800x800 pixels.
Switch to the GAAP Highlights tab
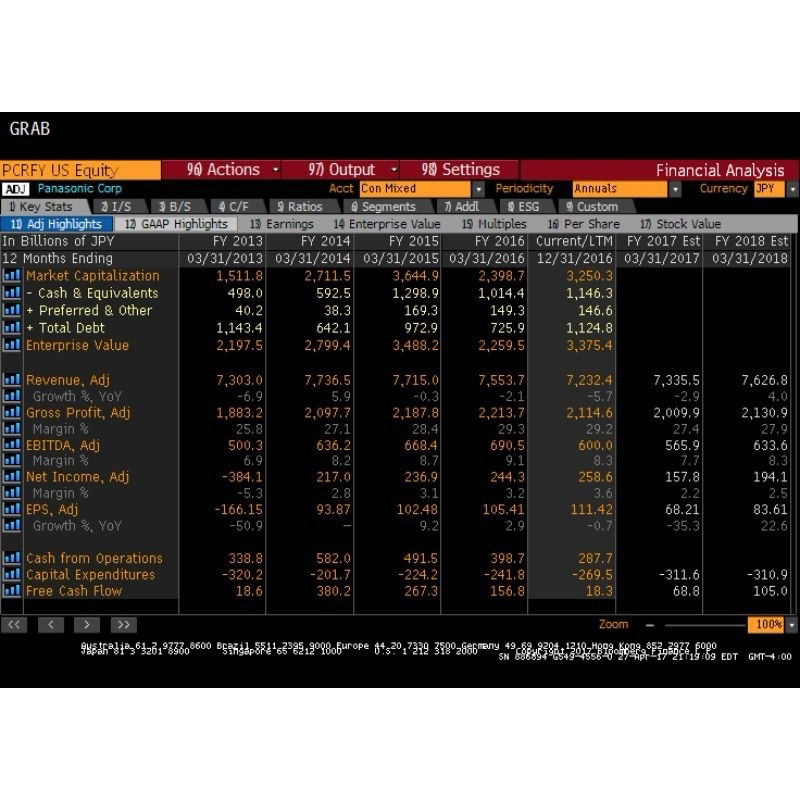180,224
